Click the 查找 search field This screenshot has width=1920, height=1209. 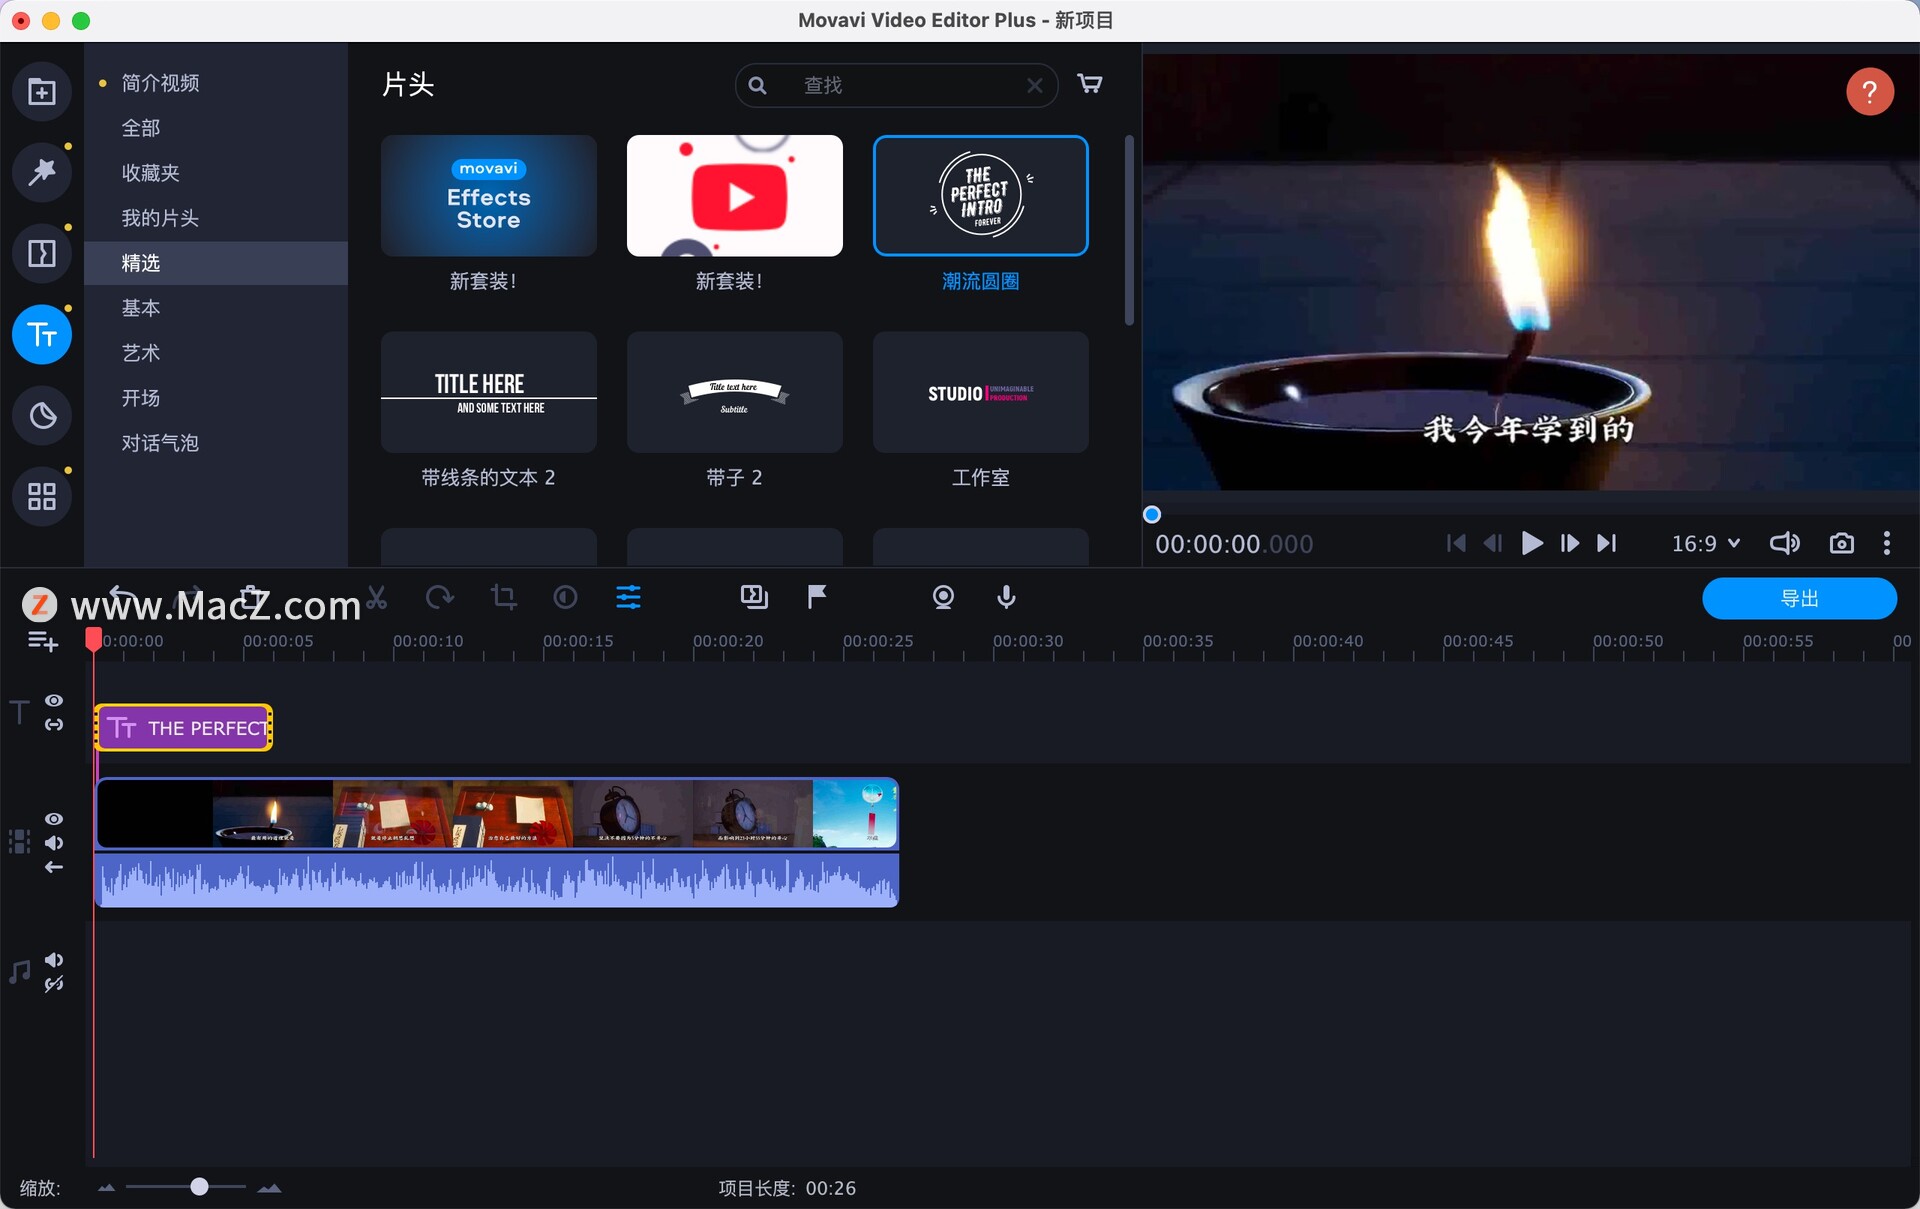tap(897, 85)
